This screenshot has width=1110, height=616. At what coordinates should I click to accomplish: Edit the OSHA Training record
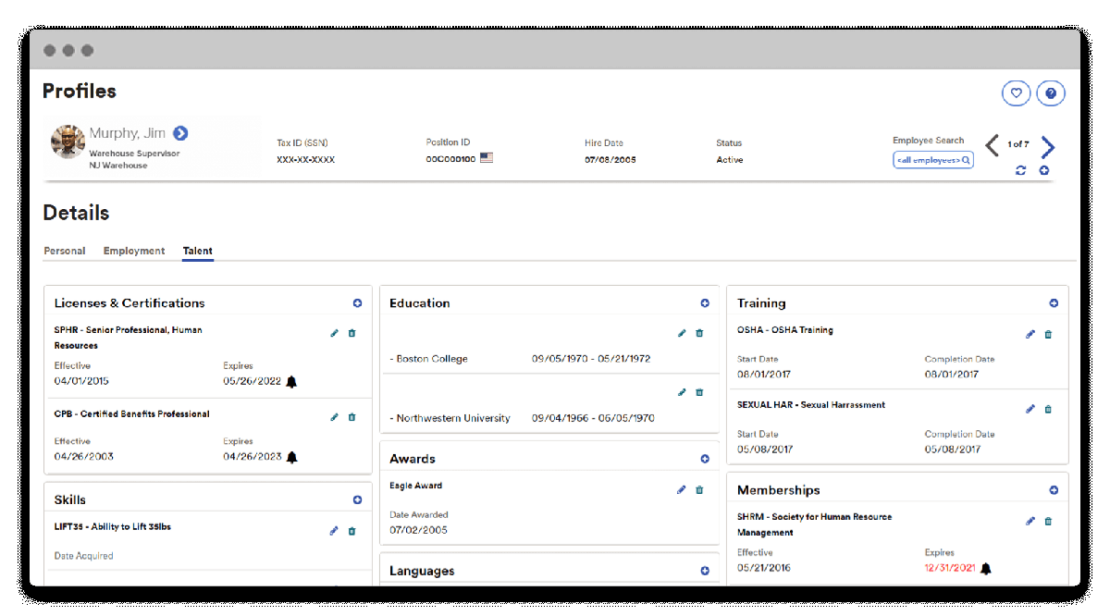pos(1030,333)
